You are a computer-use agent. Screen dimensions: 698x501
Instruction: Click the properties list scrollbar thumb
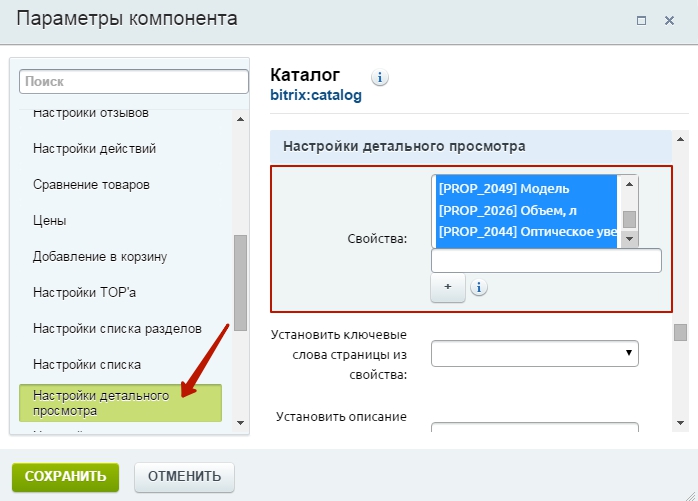click(x=629, y=219)
